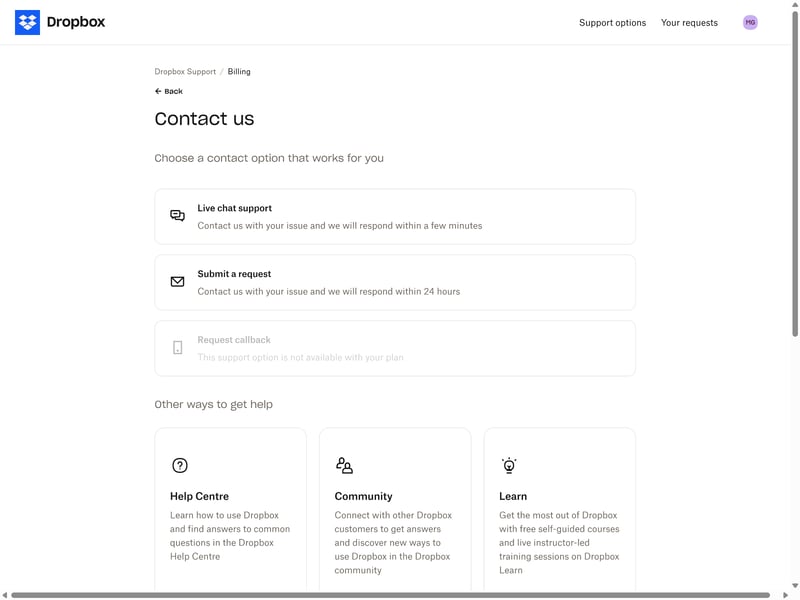Open the MG account avatar menu
Screen dimensions: 800x600
(750, 22)
